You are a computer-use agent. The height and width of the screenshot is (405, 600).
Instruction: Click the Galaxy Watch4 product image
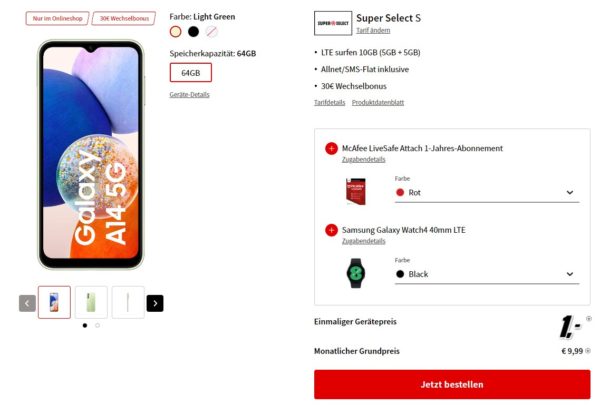click(355, 273)
